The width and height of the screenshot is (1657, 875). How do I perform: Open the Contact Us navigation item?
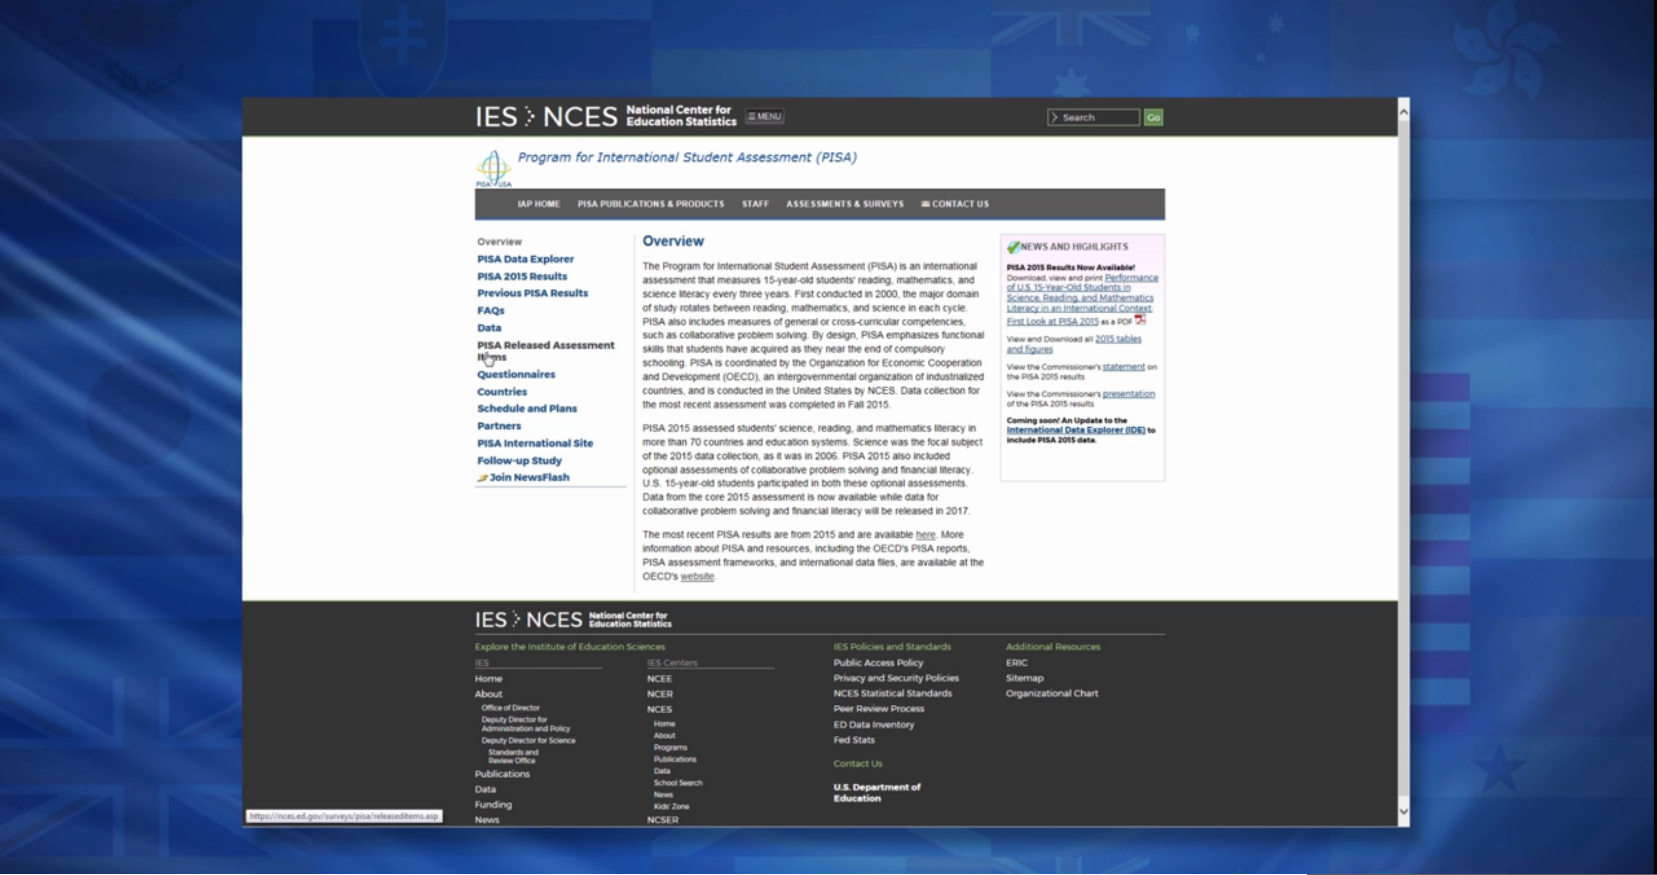[x=955, y=204]
